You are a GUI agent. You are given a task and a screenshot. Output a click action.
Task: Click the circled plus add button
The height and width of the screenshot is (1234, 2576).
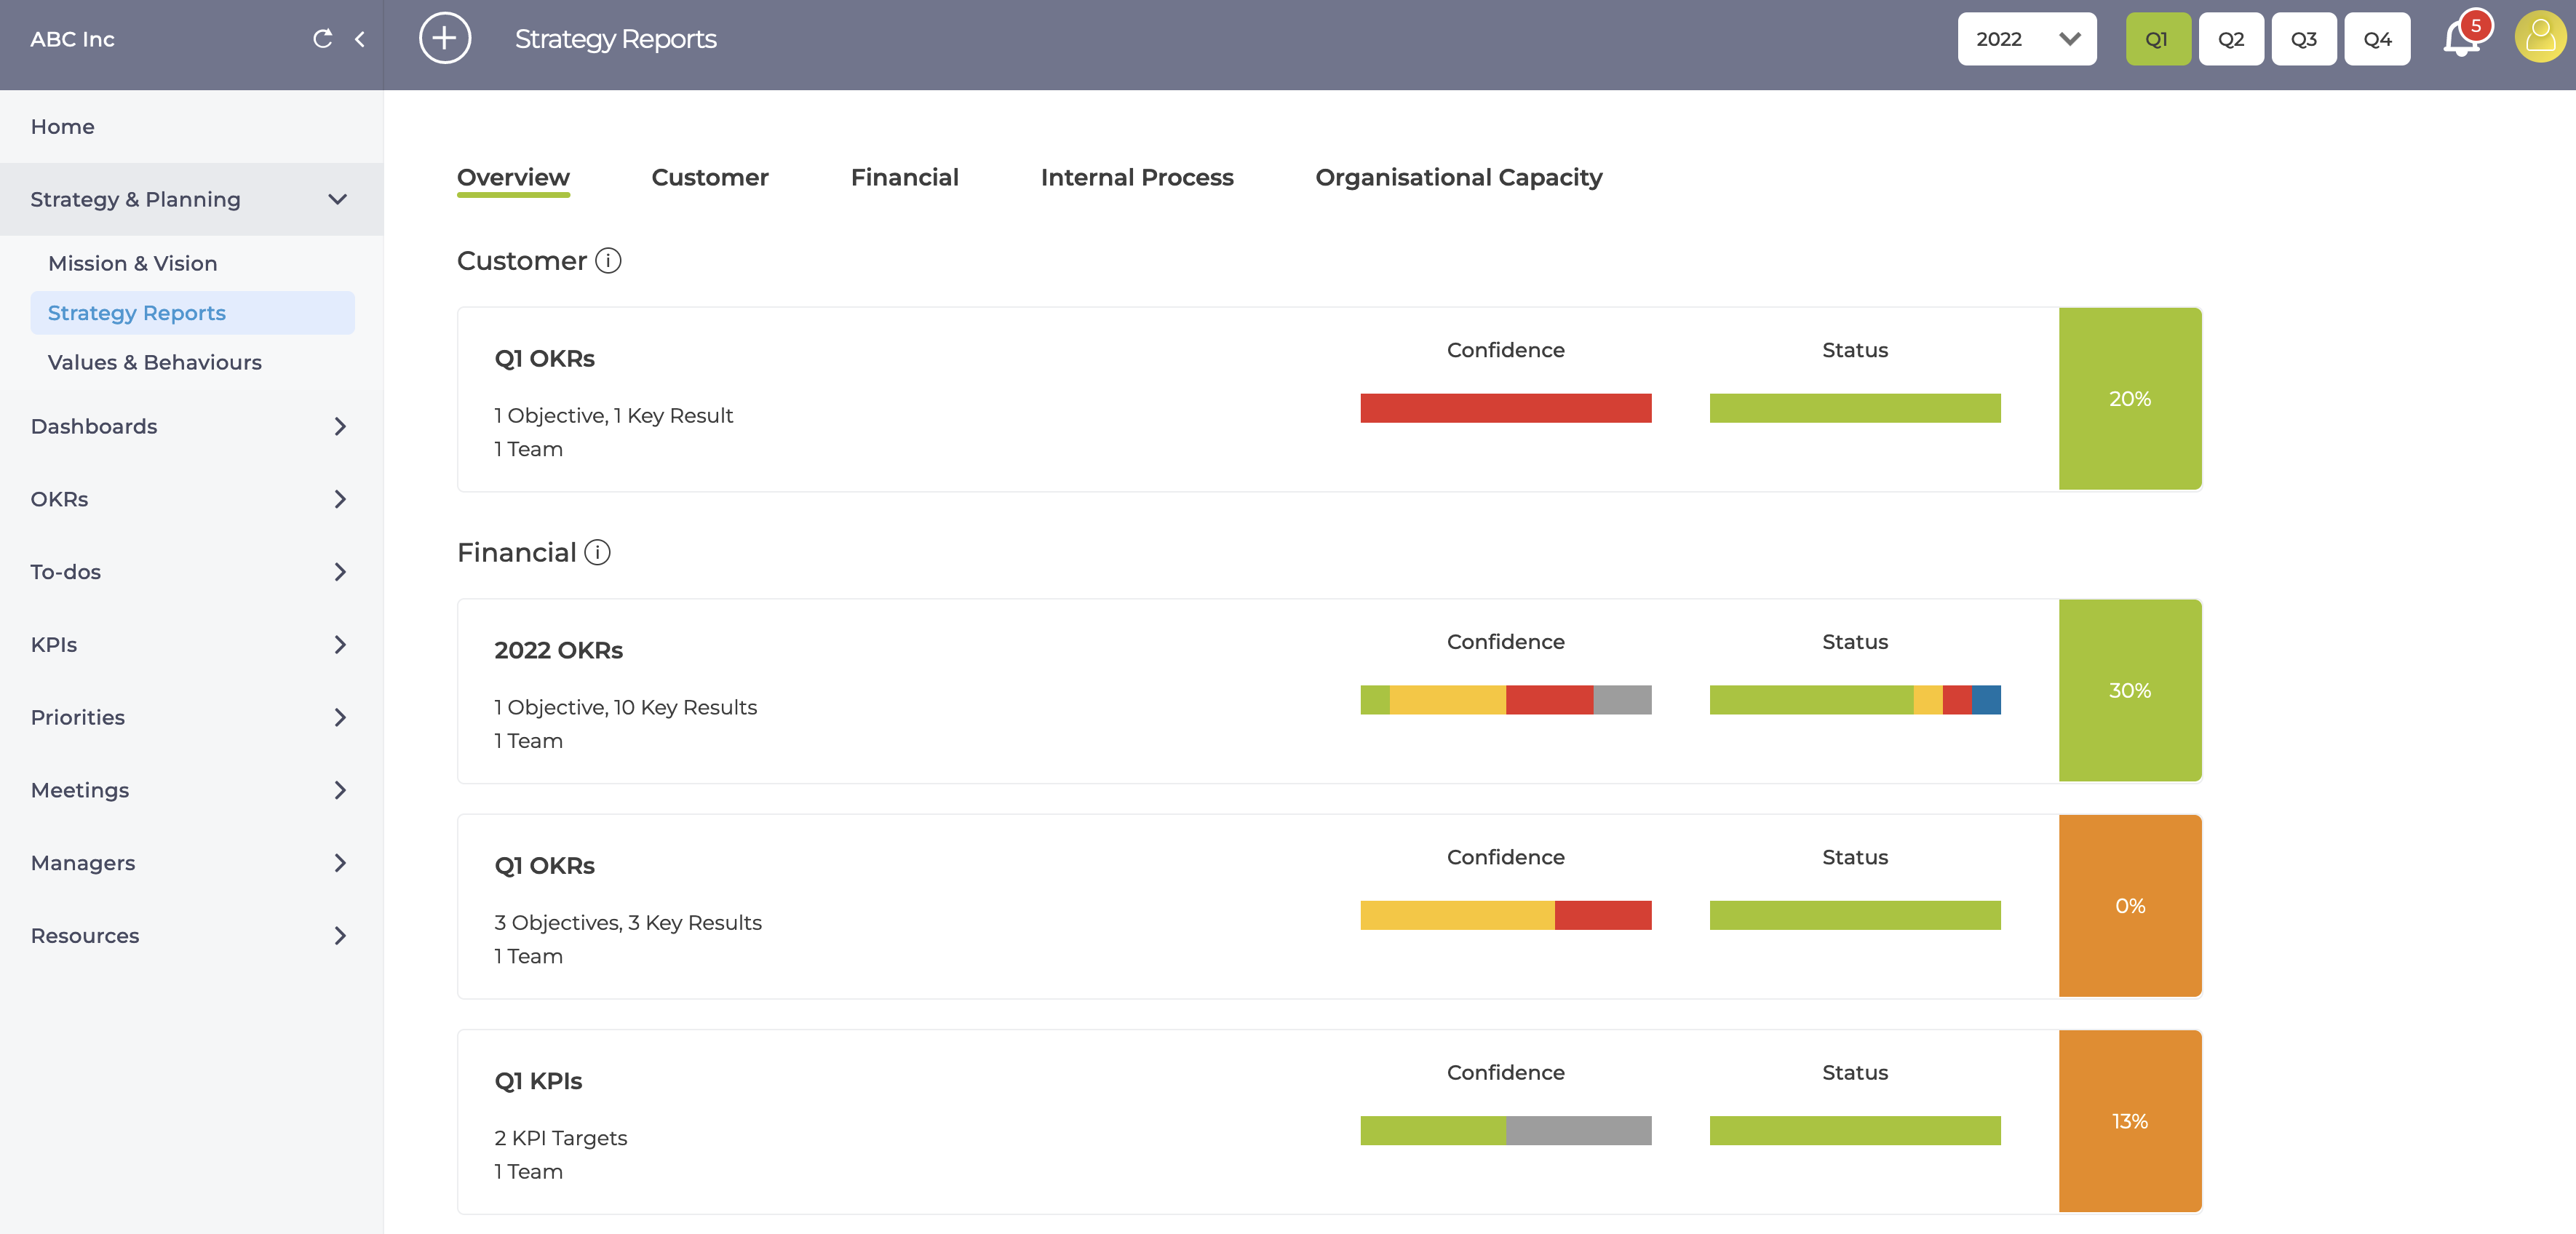[445, 39]
